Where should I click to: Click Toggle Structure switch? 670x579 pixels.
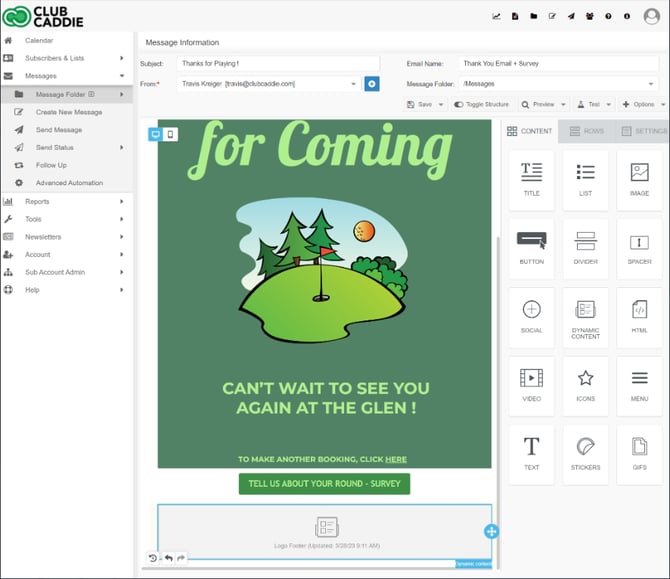coord(481,104)
